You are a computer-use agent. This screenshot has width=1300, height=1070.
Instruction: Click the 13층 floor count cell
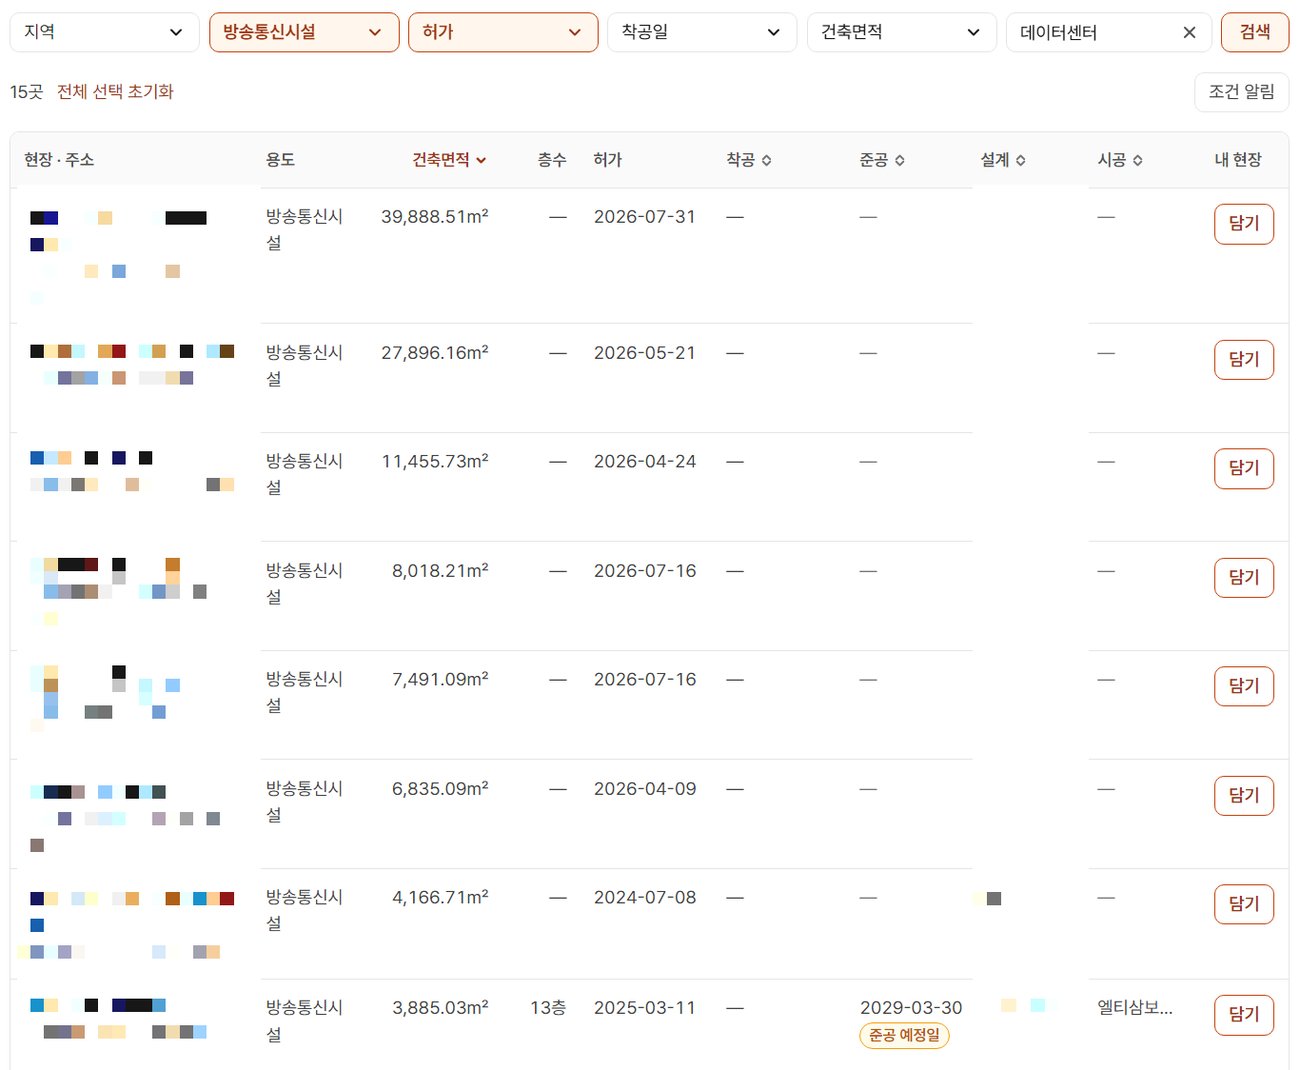coord(548,1008)
